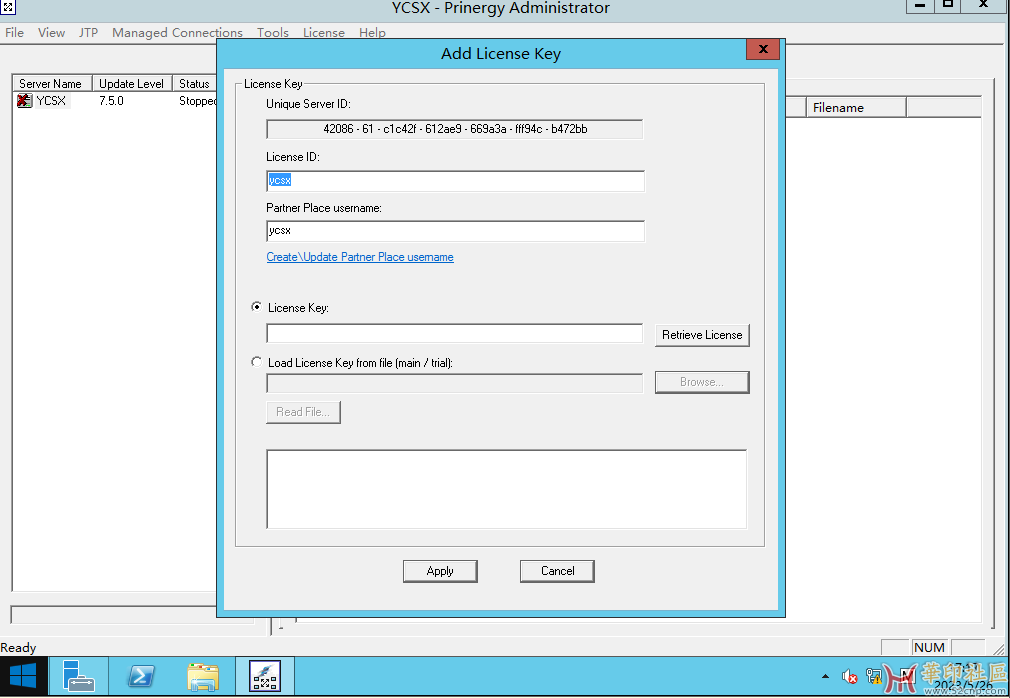Screen dimensions: 1010x698
Task: Open Server Manager from the taskbar
Action: pyautogui.click(x=79, y=676)
